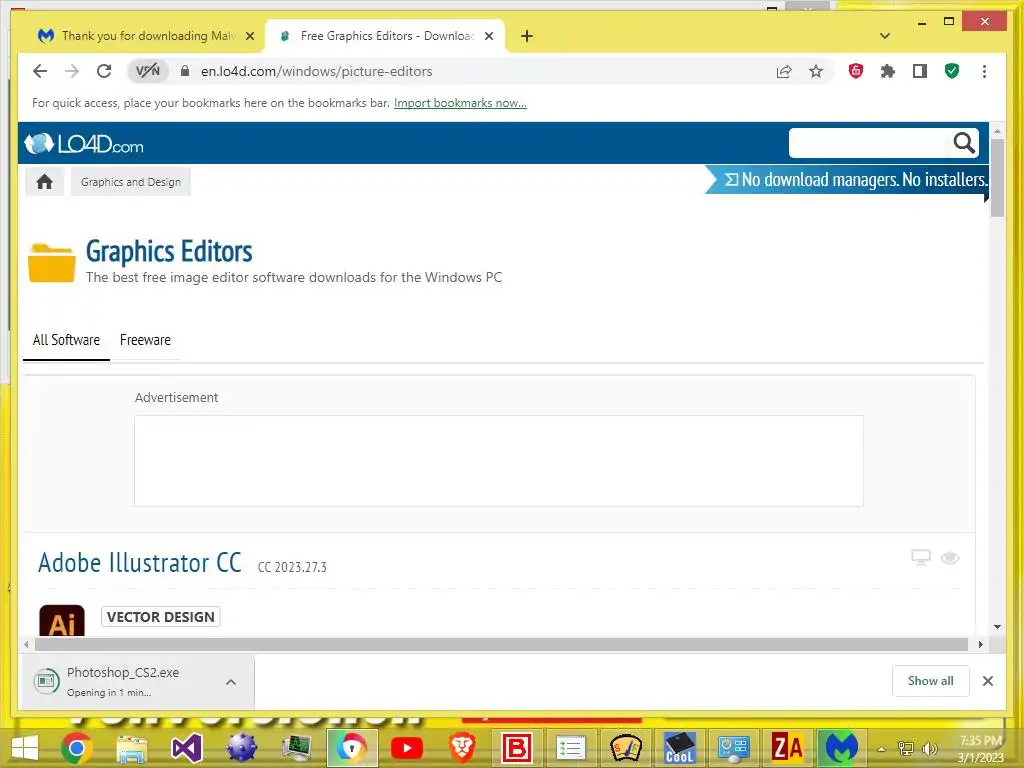Image resolution: width=1024 pixels, height=768 pixels.
Task: Launch Brave browser from taskbar
Action: click(462, 748)
